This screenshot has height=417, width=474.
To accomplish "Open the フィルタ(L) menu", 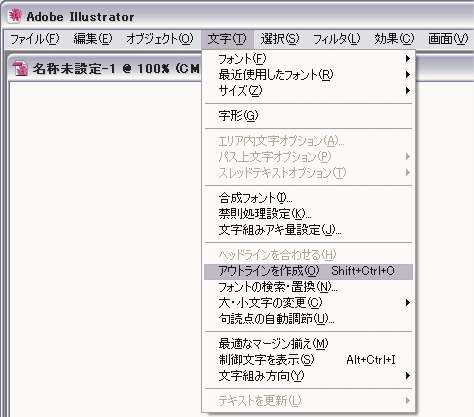I will (337, 39).
